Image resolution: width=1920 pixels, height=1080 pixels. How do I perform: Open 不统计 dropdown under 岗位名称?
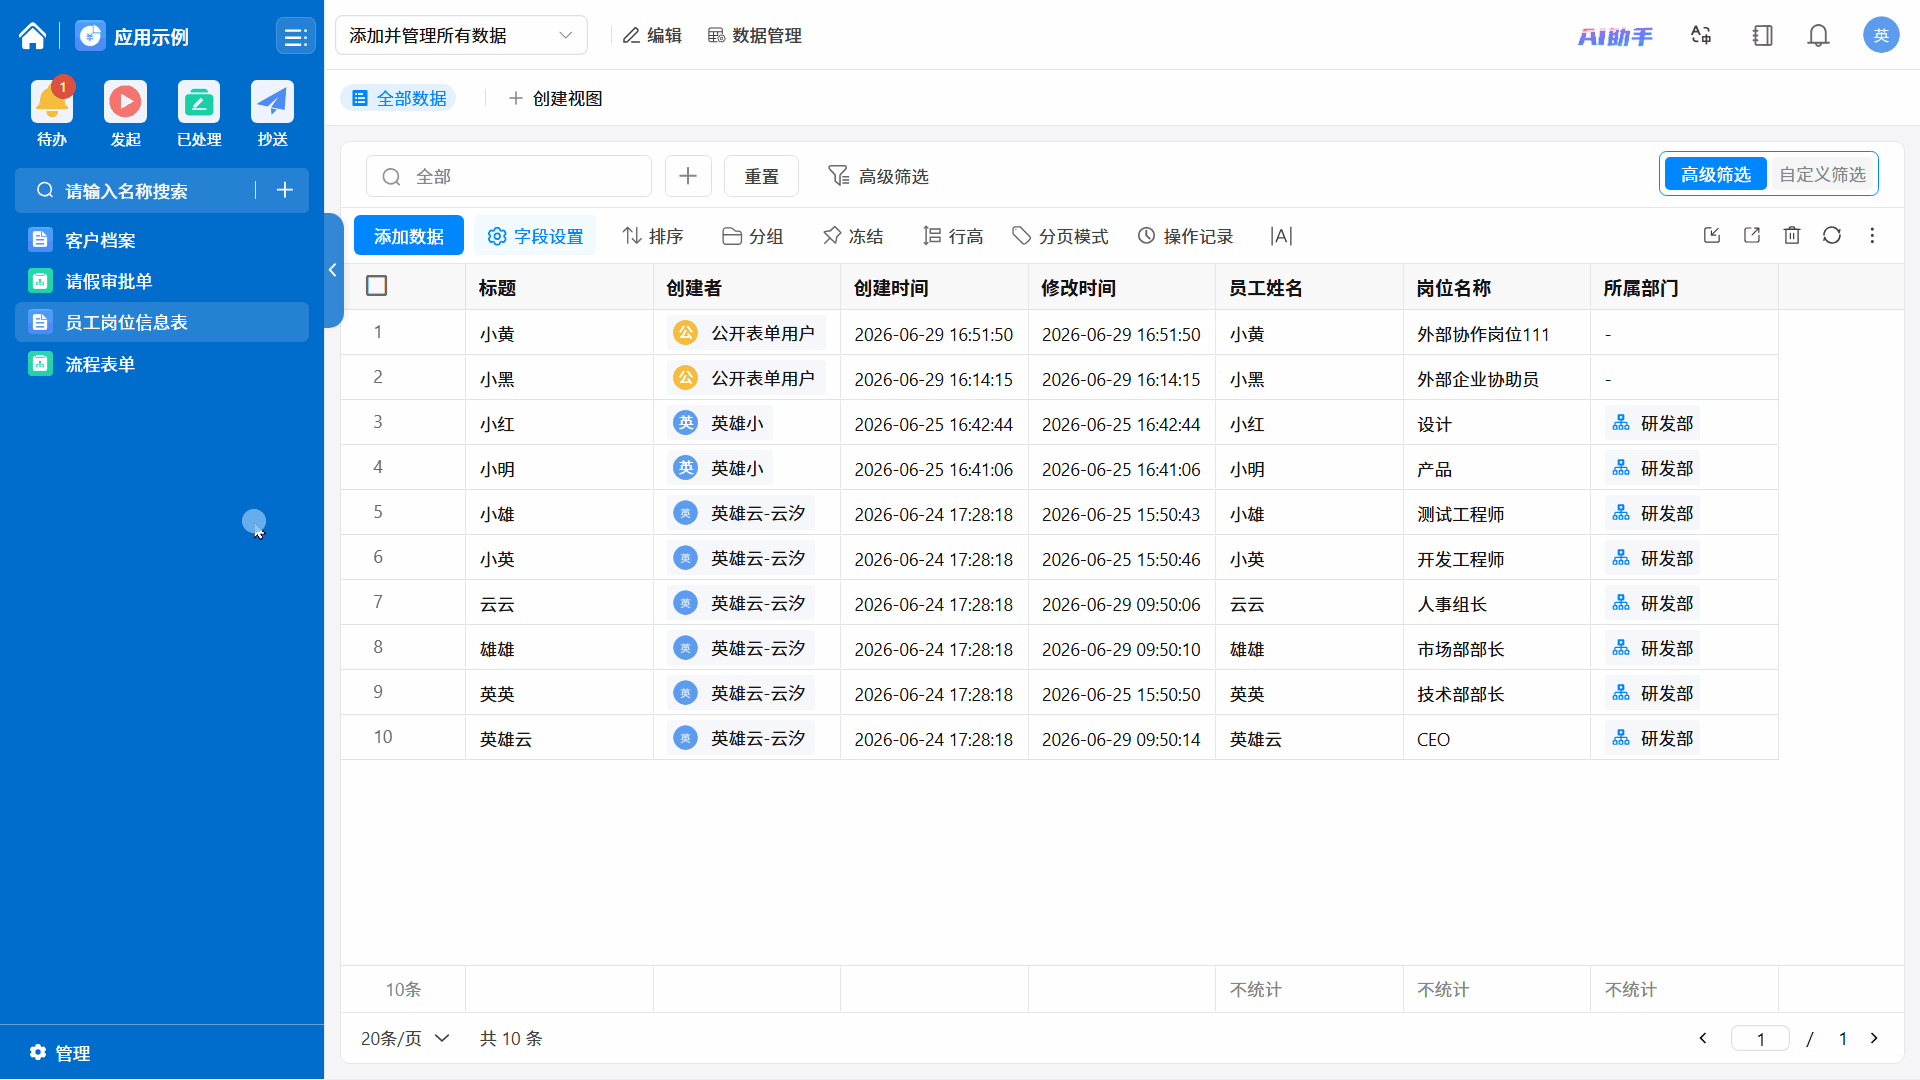point(1443,989)
